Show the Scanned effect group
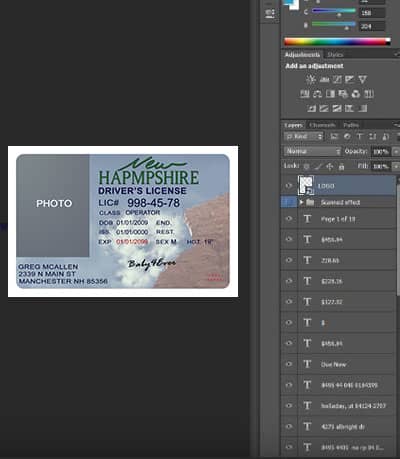 tap(289, 202)
